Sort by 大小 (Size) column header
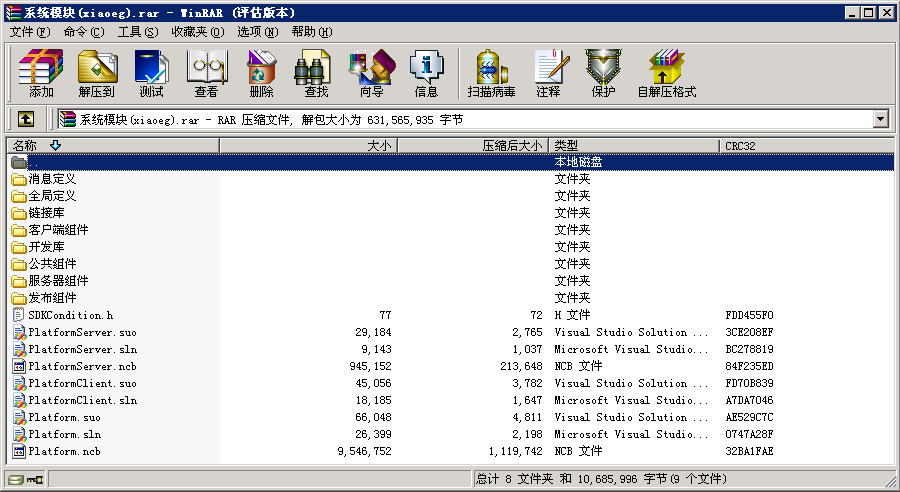 pos(379,146)
